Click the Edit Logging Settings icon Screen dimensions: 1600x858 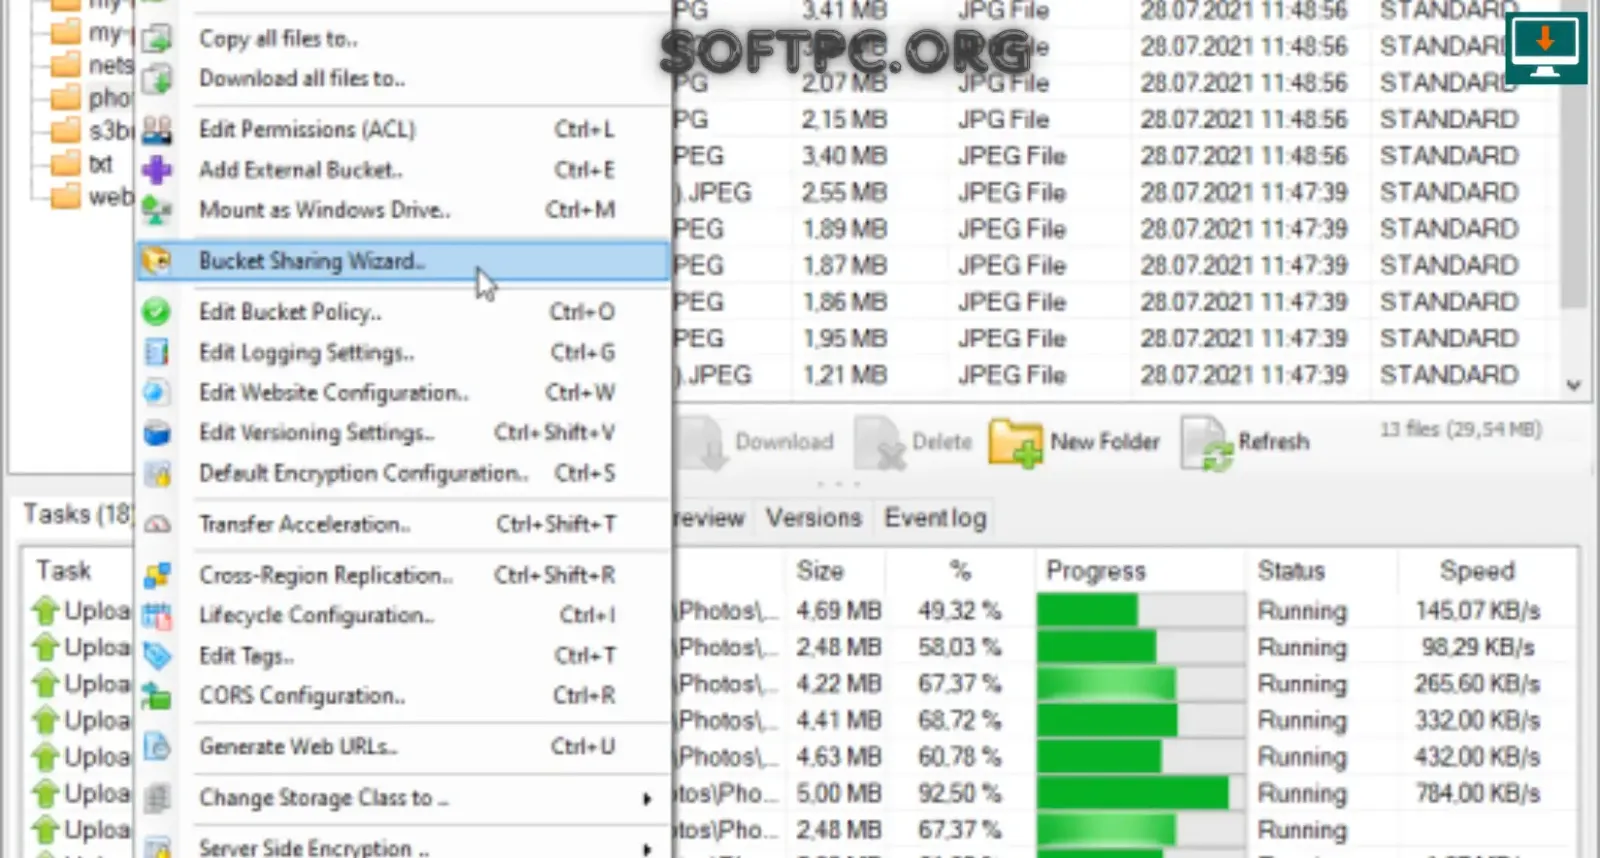coord(156,352)
